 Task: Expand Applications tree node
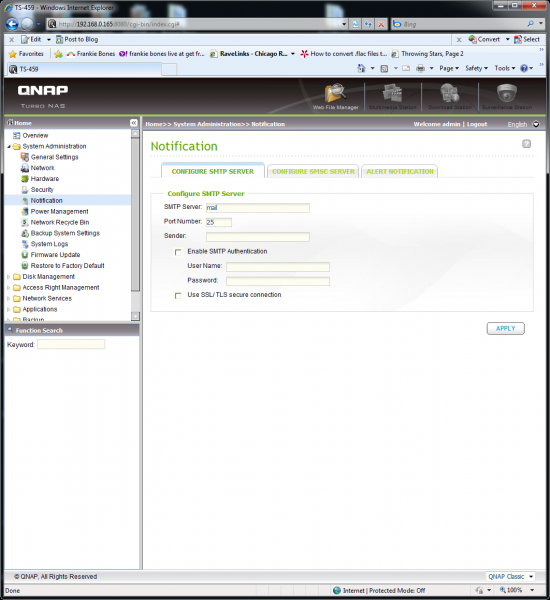coord(9,309)
